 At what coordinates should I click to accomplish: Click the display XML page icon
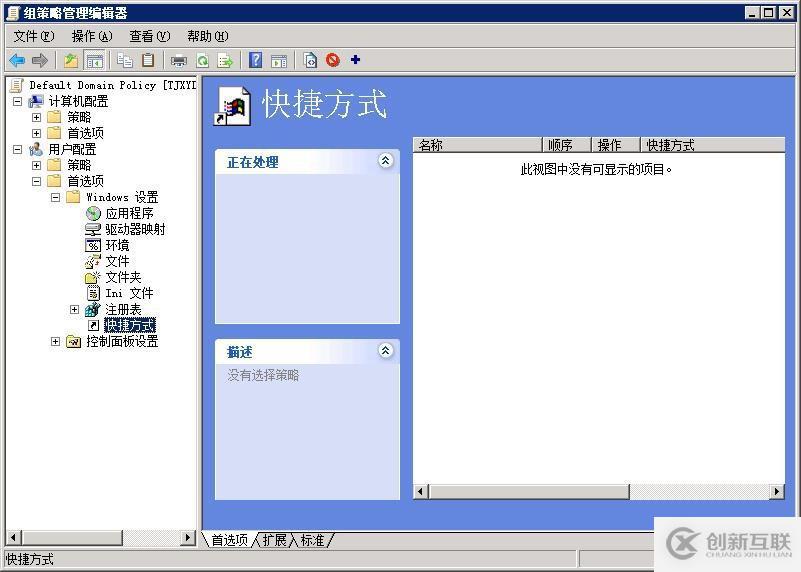tap(310, 60)
